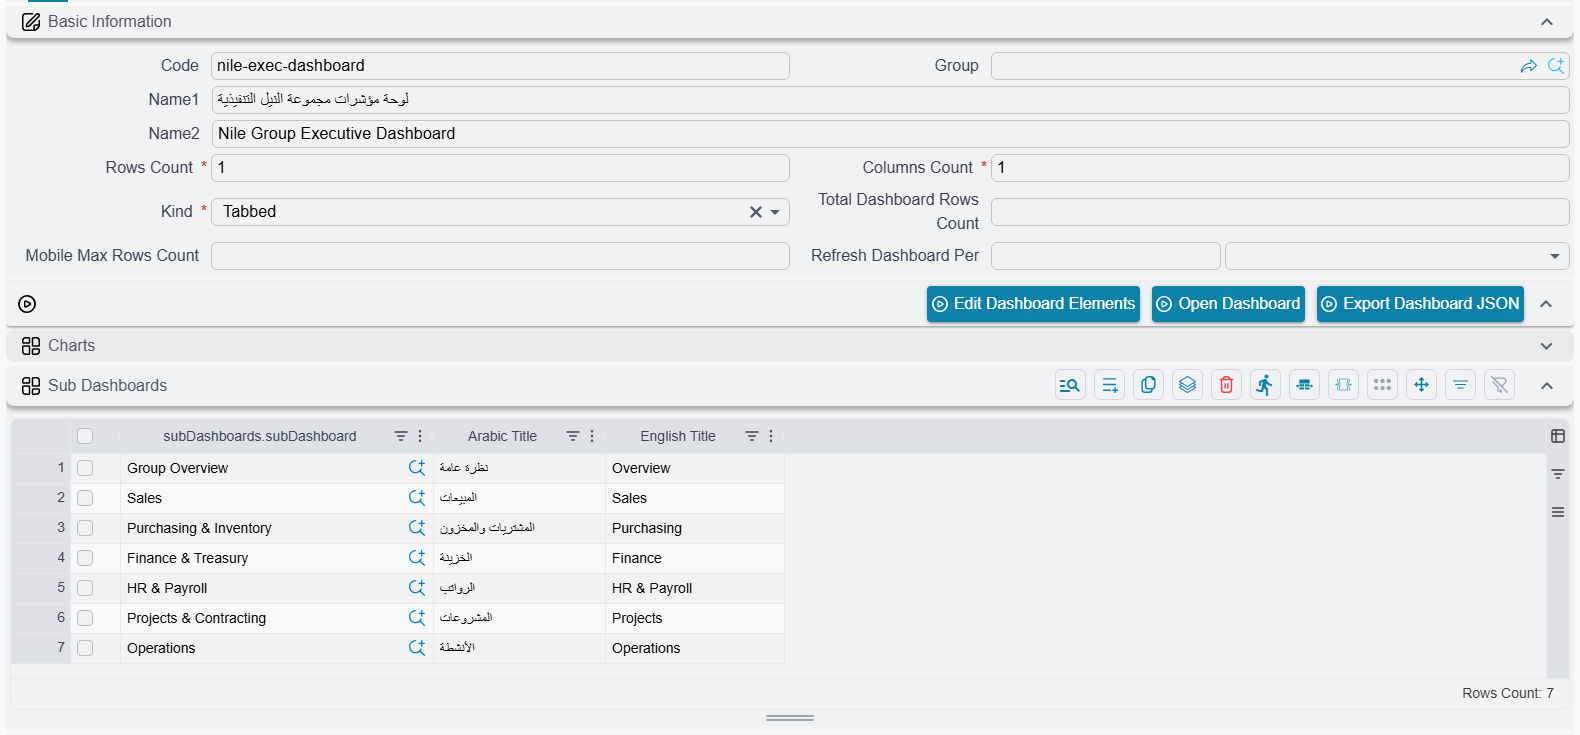Click the Name2 input field
The width and height of the screenshot is (1580, 735).
[x=890, y=134]
